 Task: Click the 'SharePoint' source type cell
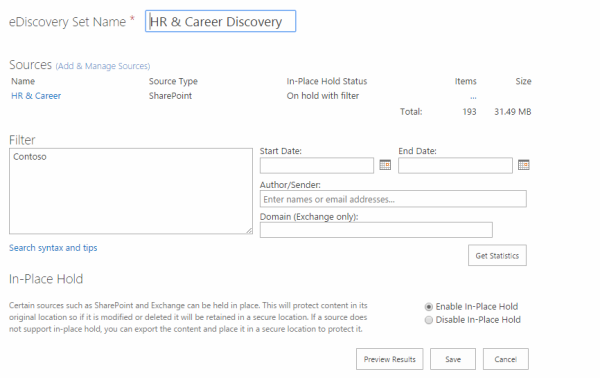coord(170,96)
